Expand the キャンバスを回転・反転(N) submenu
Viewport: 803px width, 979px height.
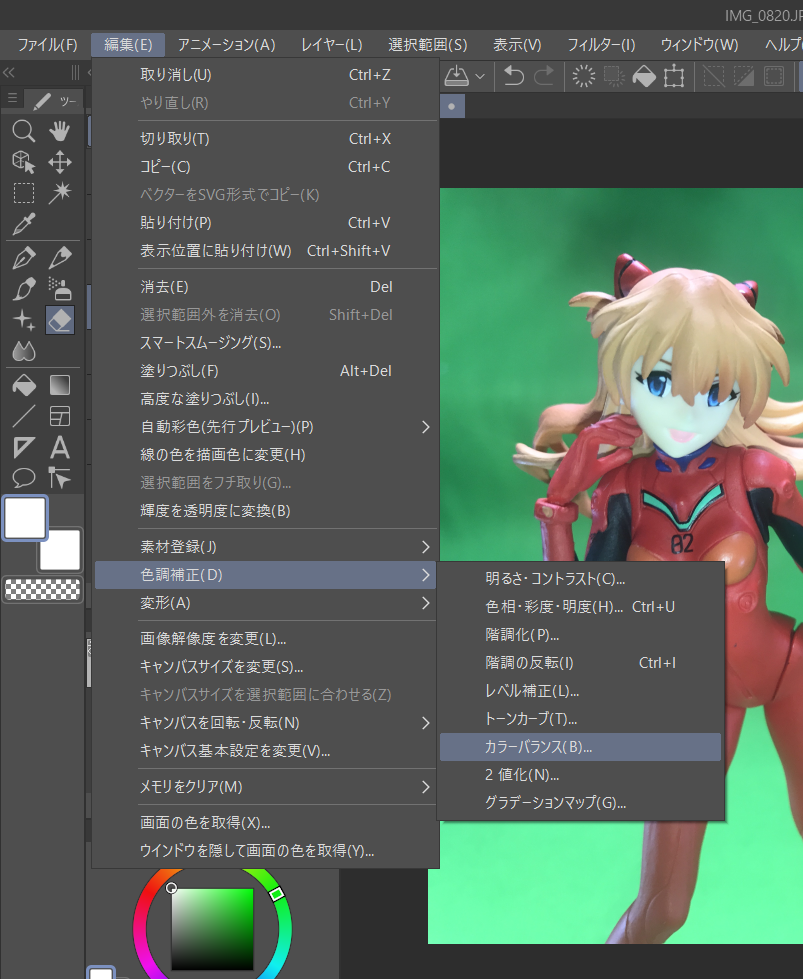coord(266,723)
